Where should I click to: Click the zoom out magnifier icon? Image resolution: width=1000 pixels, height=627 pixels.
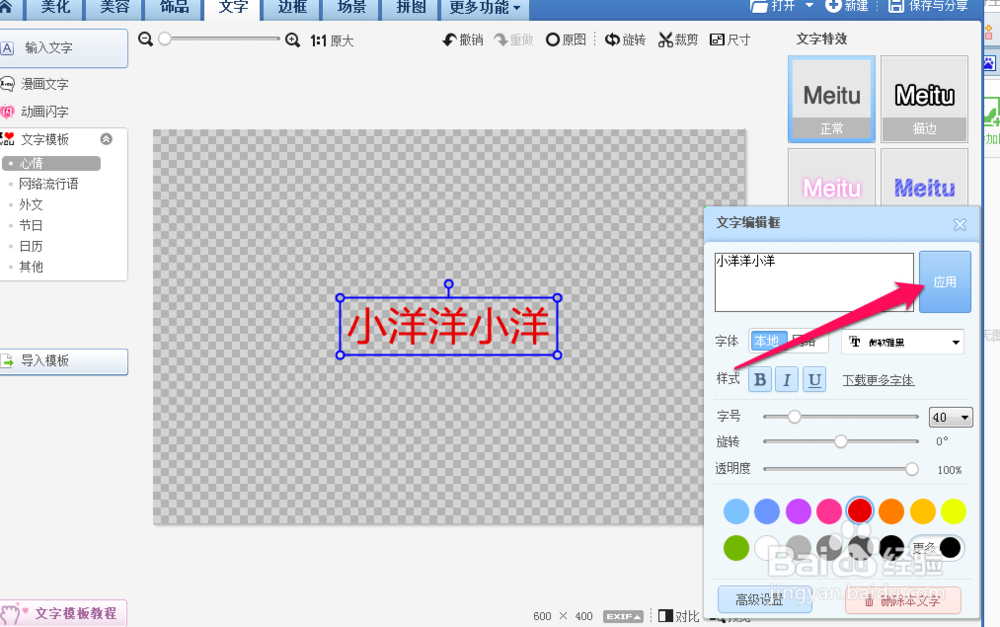(144, 40)
